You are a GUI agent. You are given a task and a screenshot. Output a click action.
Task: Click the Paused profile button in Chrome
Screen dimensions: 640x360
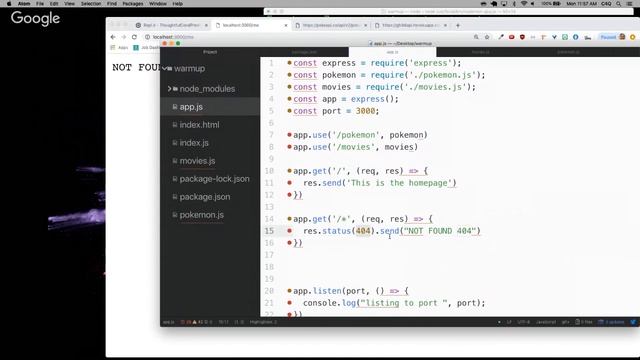(612, 37)
